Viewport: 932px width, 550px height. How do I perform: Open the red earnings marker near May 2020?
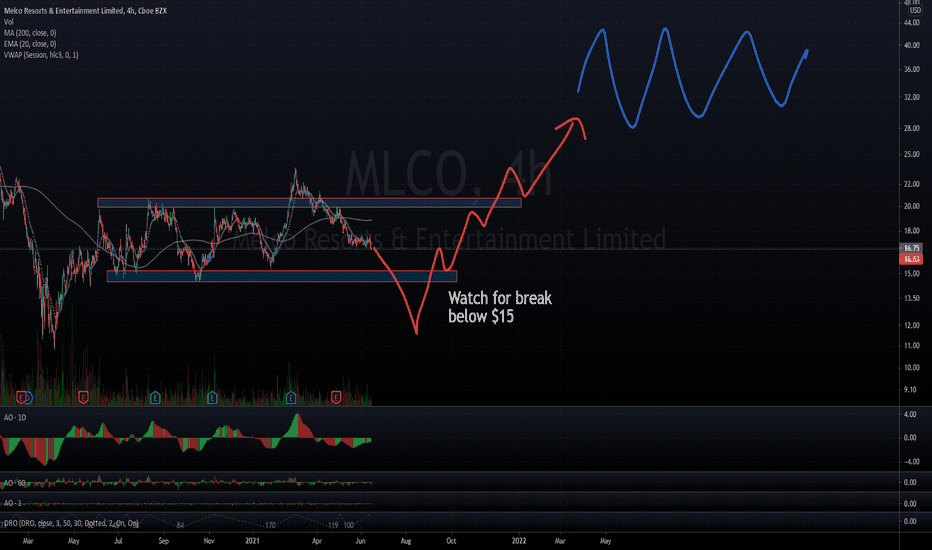point(83,397)
